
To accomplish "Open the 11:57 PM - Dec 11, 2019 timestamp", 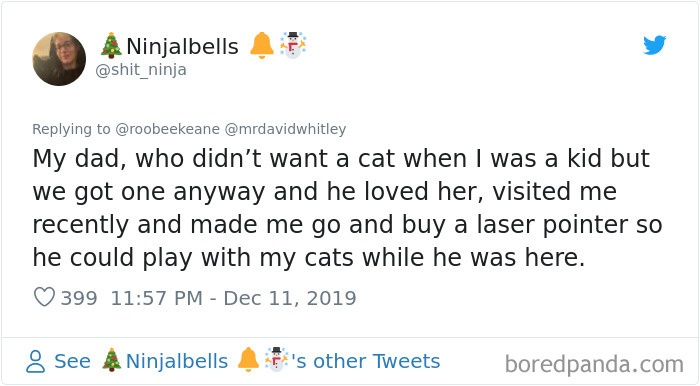I will 233,298.
